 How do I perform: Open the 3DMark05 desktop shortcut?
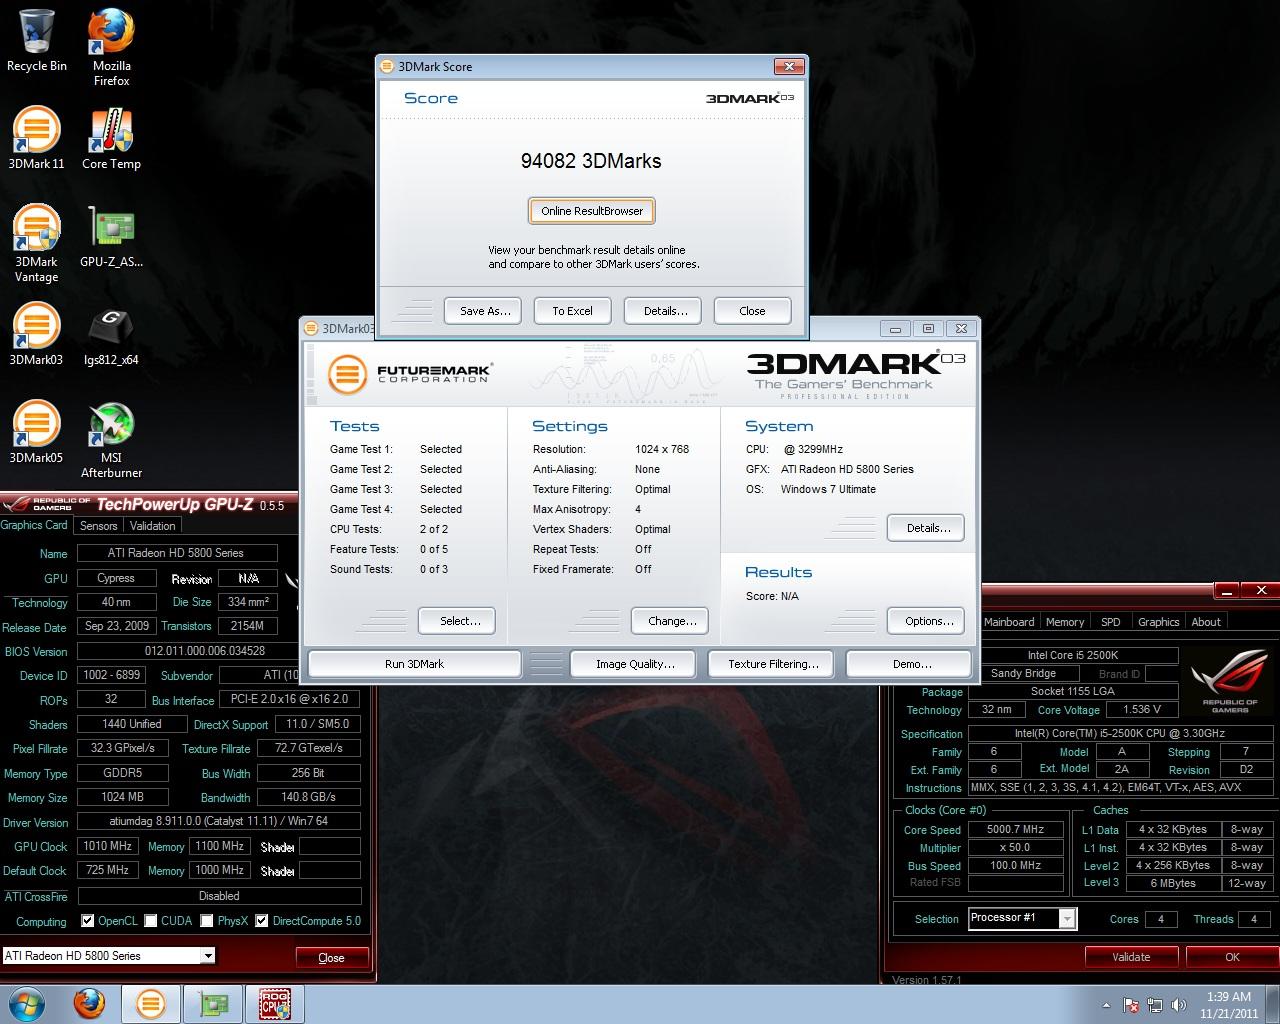click(x=37, y=432)
